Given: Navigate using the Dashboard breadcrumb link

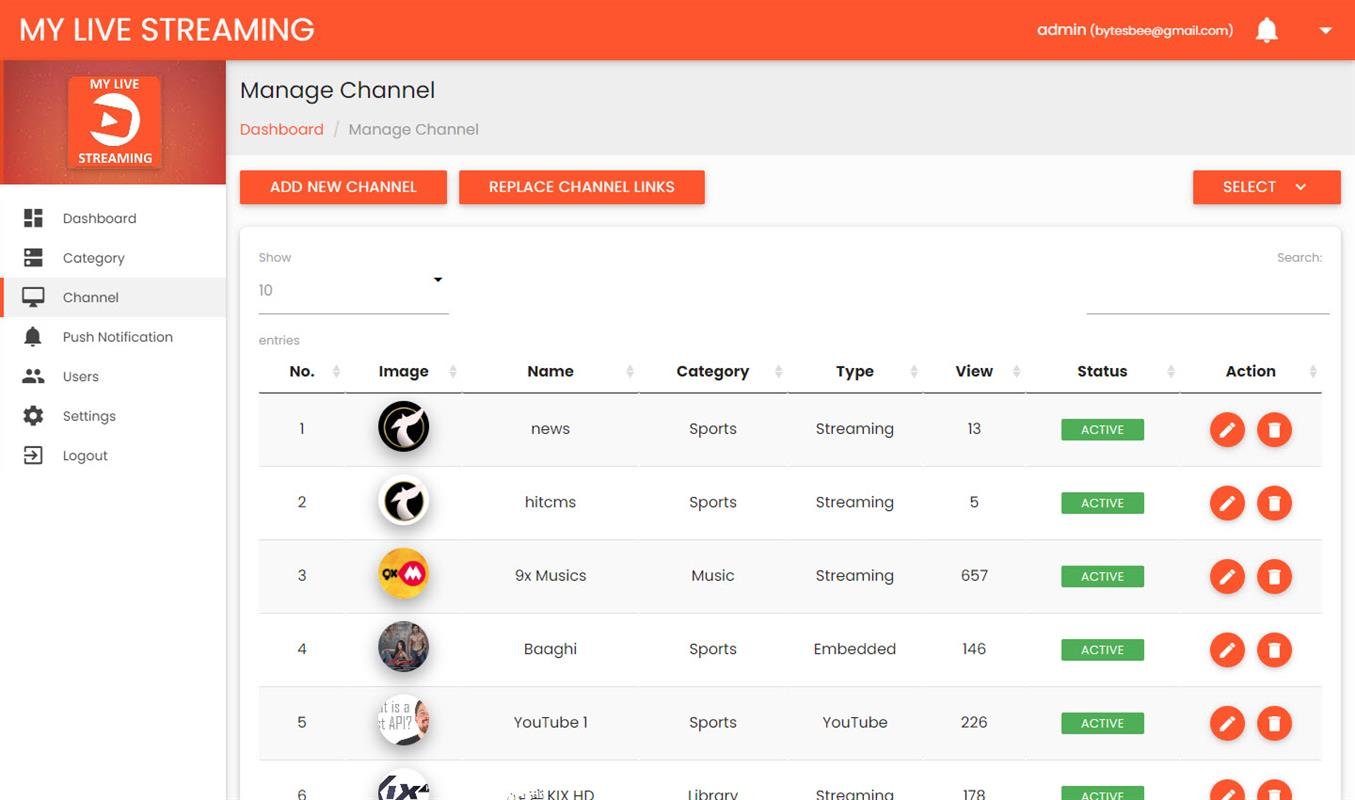Looking at the screenshot, I should tap(281, 128).
